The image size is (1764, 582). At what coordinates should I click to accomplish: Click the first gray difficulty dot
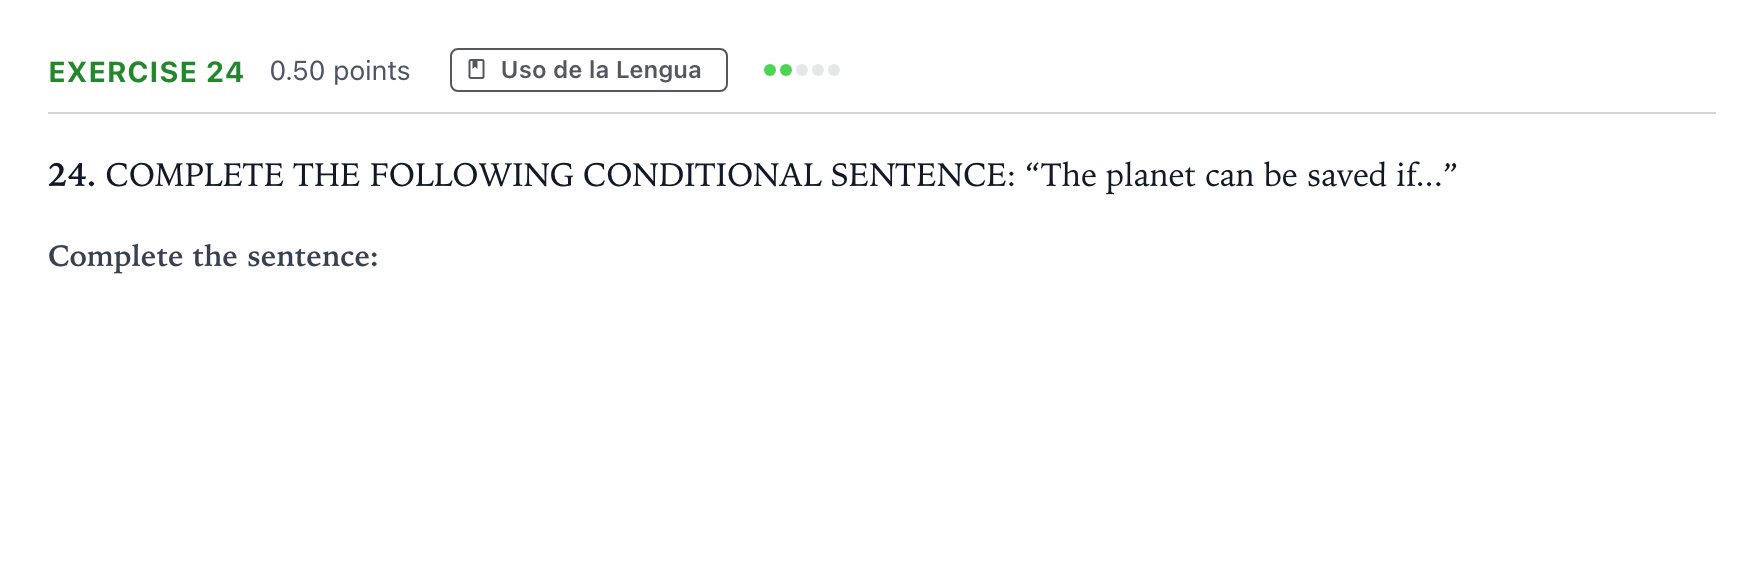tap(802, 70)
